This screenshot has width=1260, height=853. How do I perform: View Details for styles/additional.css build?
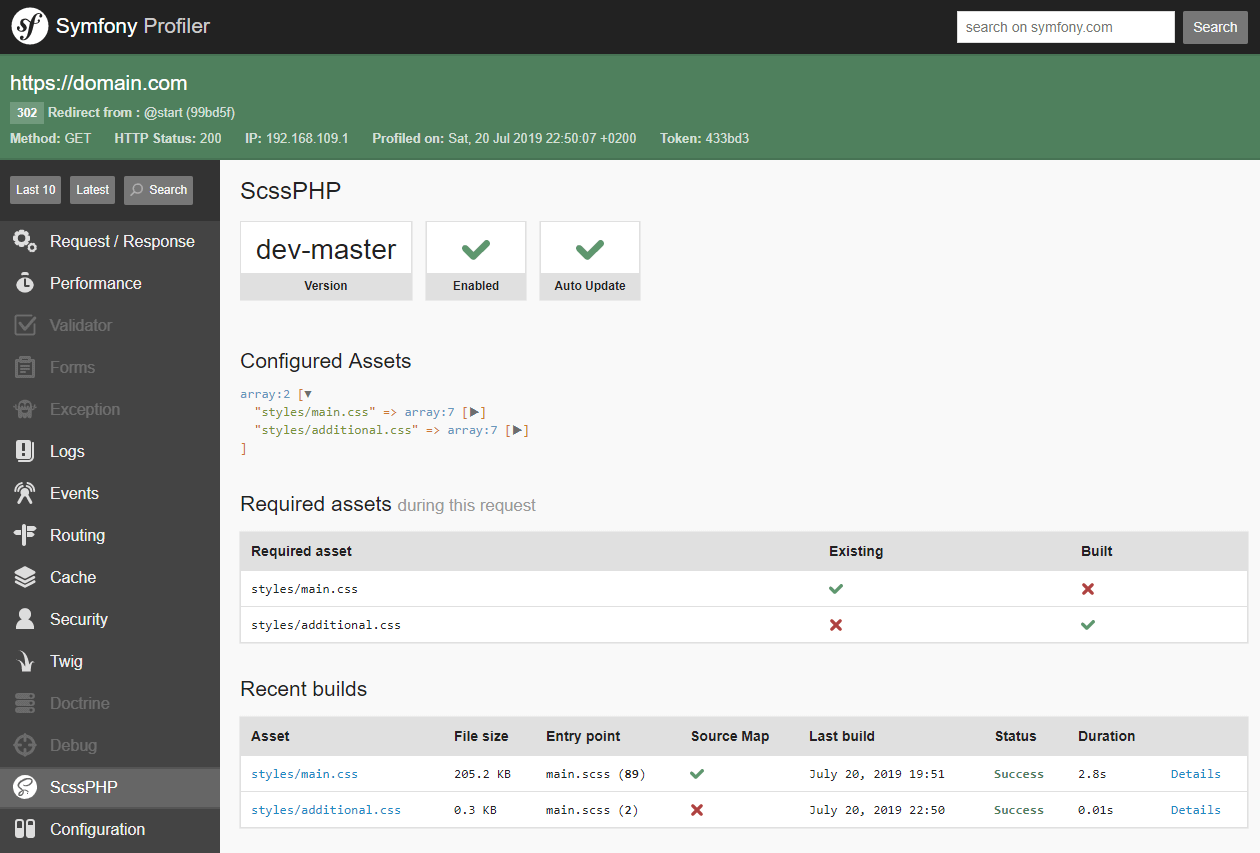coord(1196,810)
